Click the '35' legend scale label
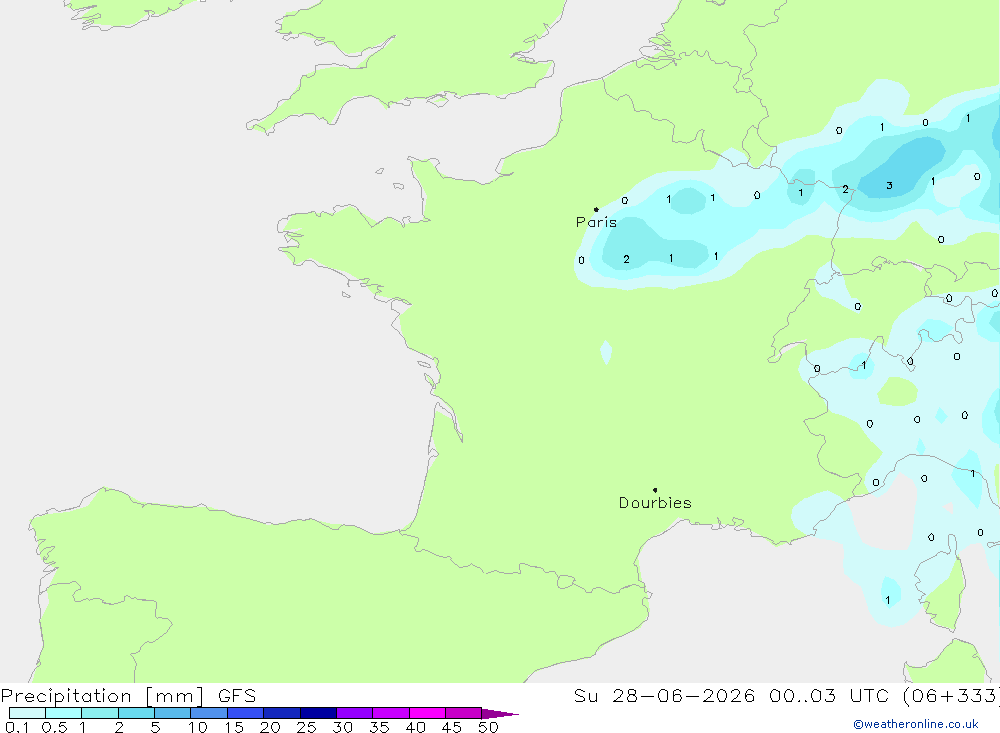 [379, 727]
